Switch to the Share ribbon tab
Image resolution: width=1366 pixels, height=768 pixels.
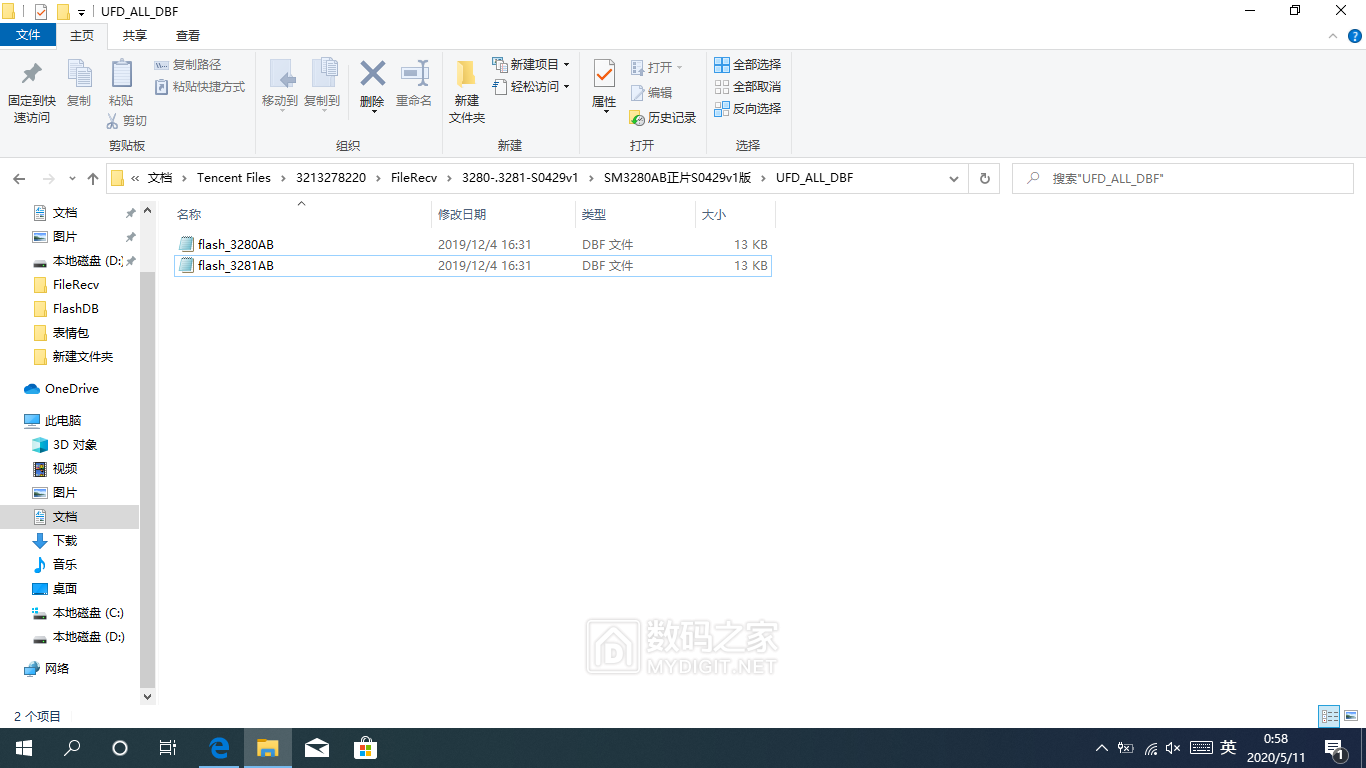tap(135, 35)
